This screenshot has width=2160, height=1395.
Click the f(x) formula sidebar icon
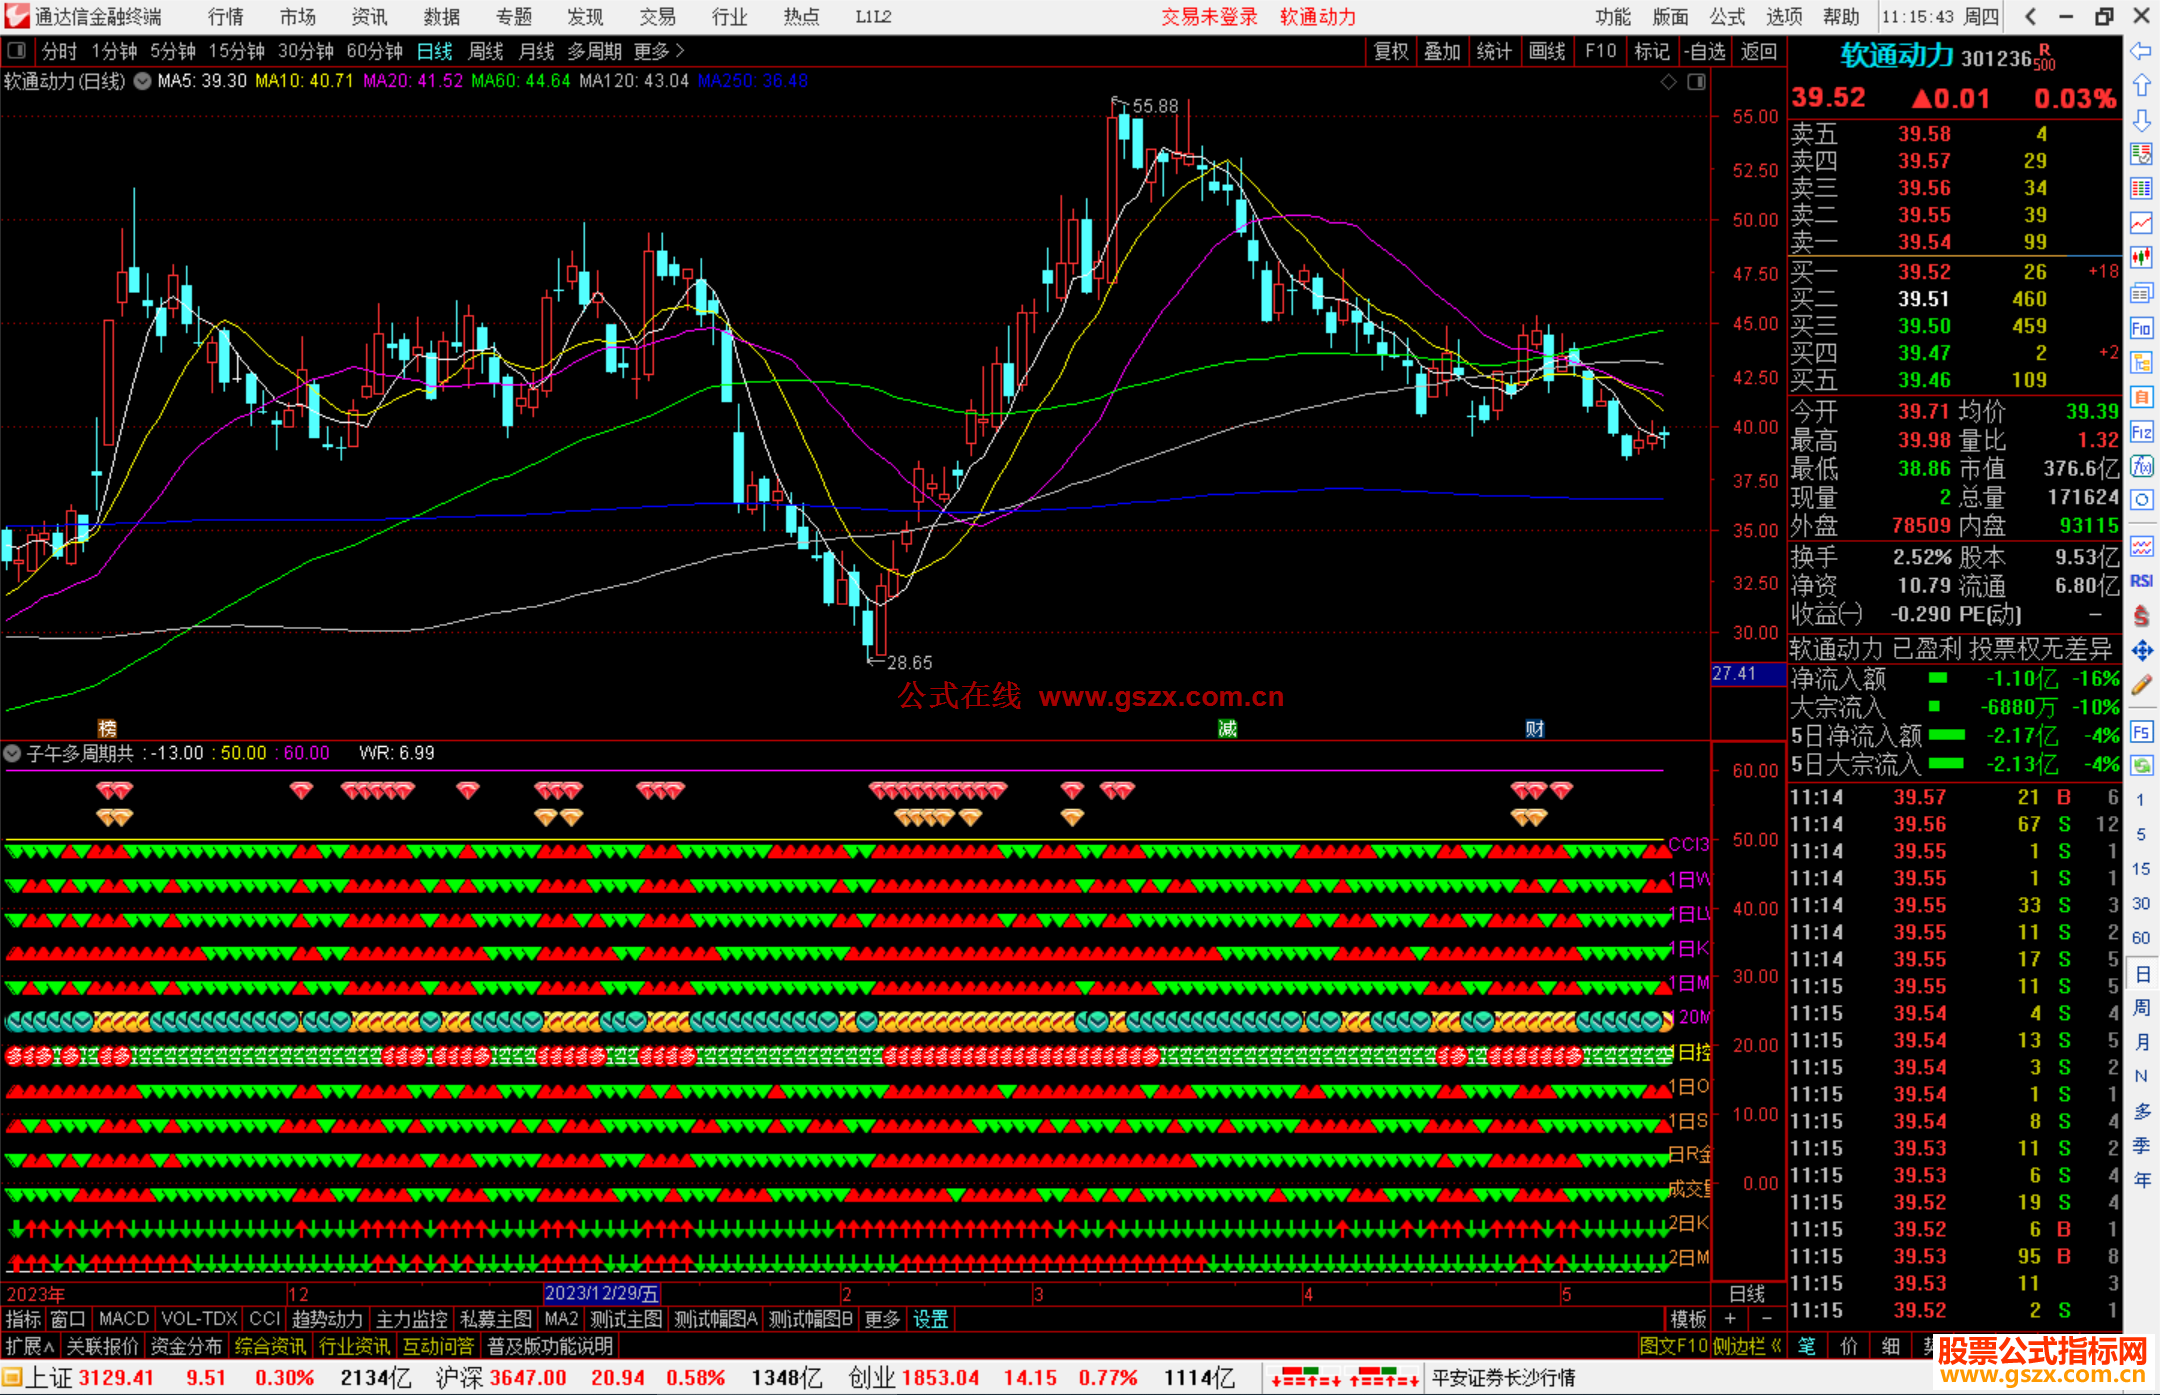(x=2141, y=466)
